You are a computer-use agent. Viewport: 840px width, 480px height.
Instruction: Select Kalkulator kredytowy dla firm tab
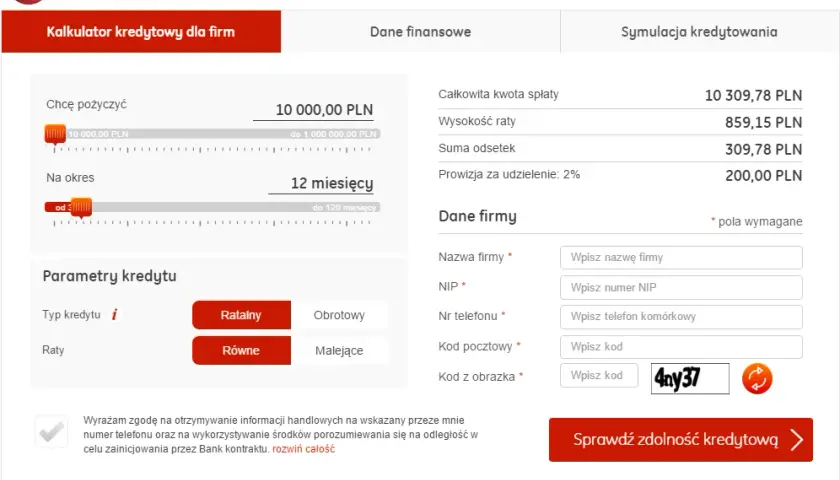(141, 32)
